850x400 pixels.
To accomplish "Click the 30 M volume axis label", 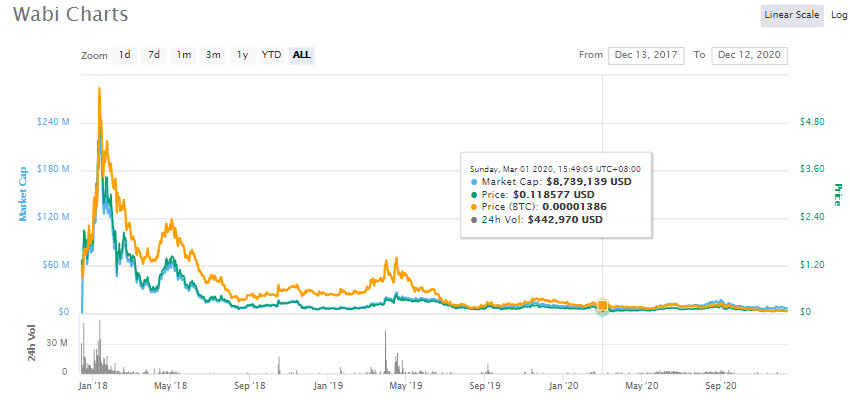I will click(56, 344).
